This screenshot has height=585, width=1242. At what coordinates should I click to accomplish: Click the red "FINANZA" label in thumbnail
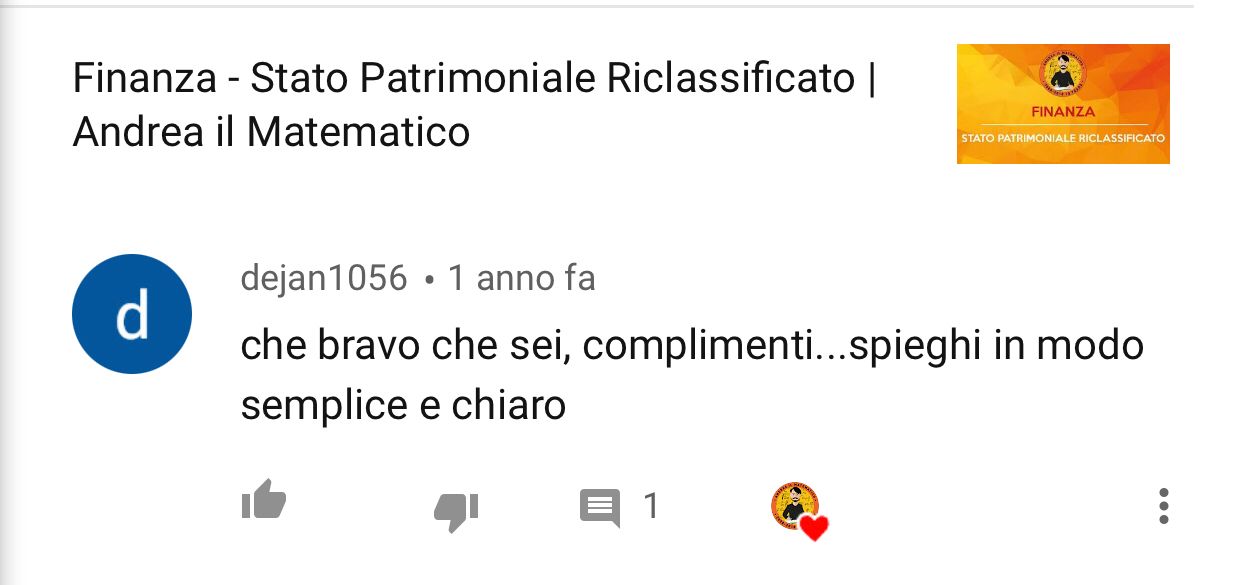pyautogui.click(x=1063, y=112)
